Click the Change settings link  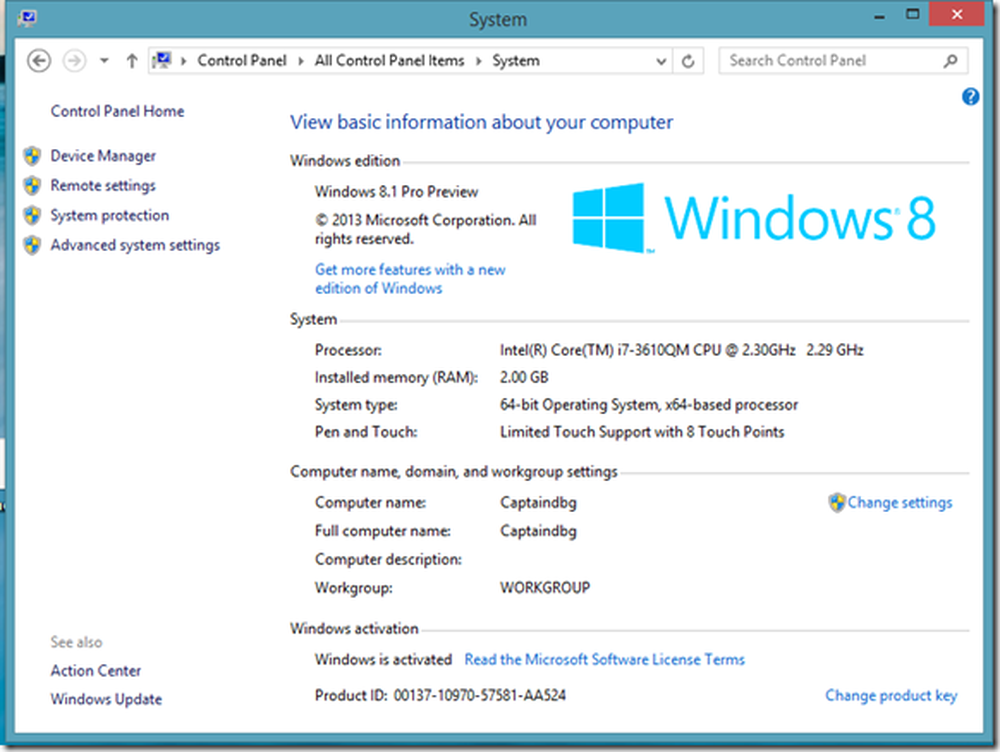899,503
